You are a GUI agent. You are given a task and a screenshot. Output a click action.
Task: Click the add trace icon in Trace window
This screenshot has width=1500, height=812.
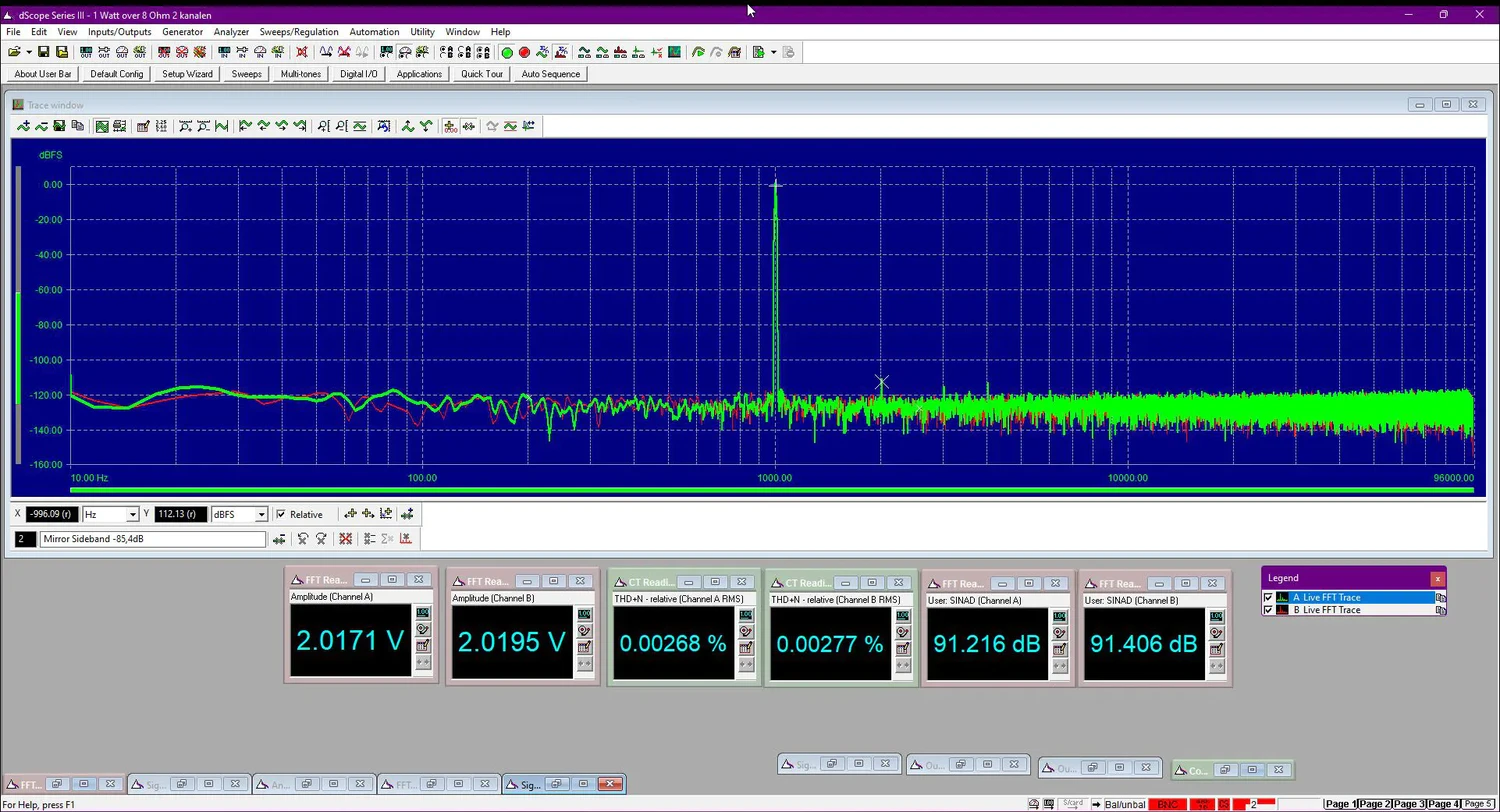coord(23,126)
